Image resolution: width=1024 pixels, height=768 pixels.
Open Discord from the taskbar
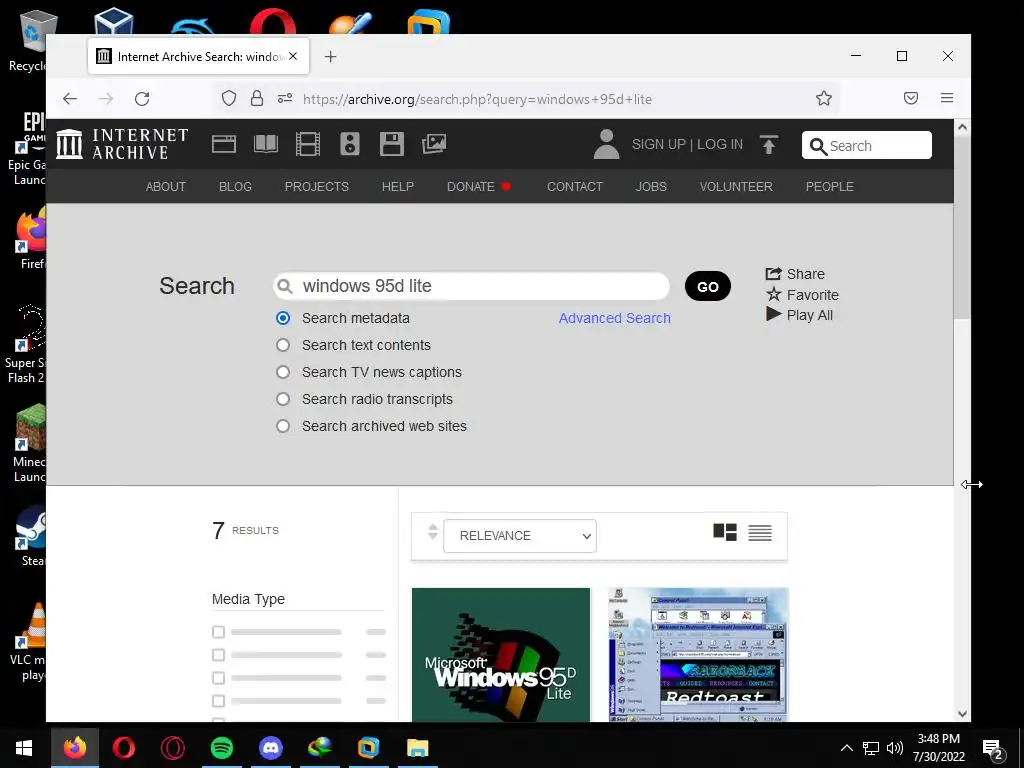pyautogui.click(x=270, y=748)
